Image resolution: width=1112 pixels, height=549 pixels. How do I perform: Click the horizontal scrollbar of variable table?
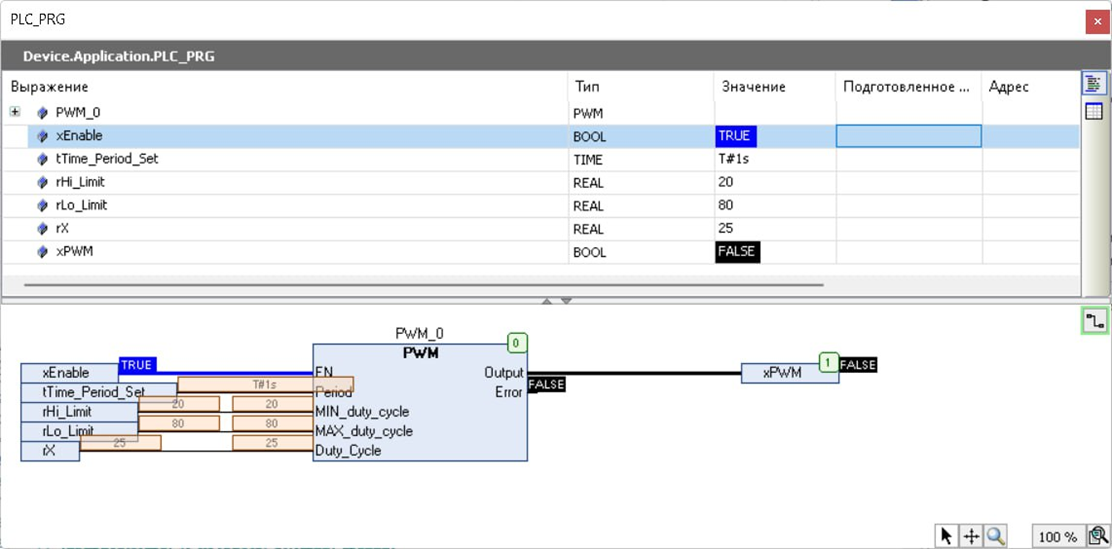pyautogui.click(x=420, y=285)
